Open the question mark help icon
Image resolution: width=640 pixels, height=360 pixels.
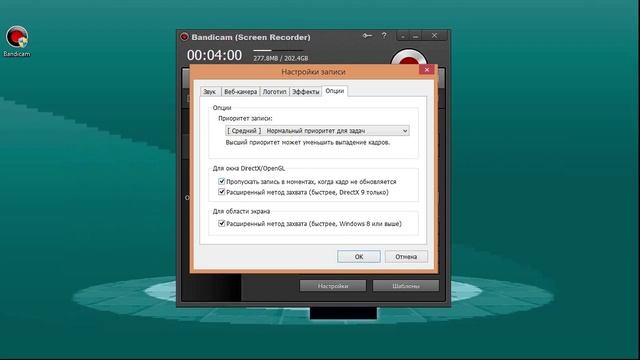click(x=384, y=36)
